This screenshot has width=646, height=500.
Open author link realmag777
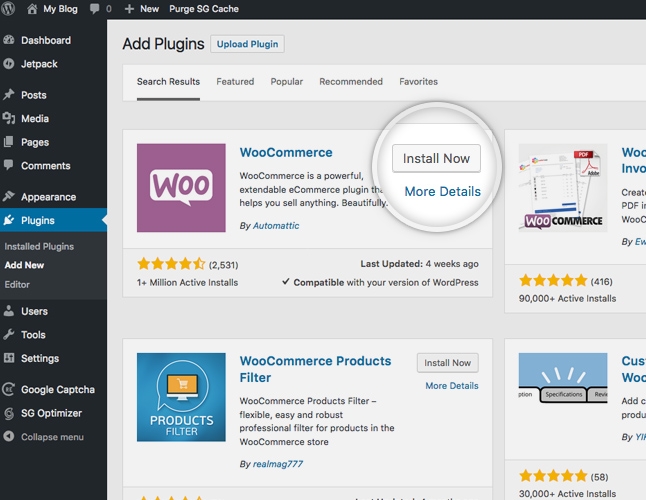pos(278,464)
